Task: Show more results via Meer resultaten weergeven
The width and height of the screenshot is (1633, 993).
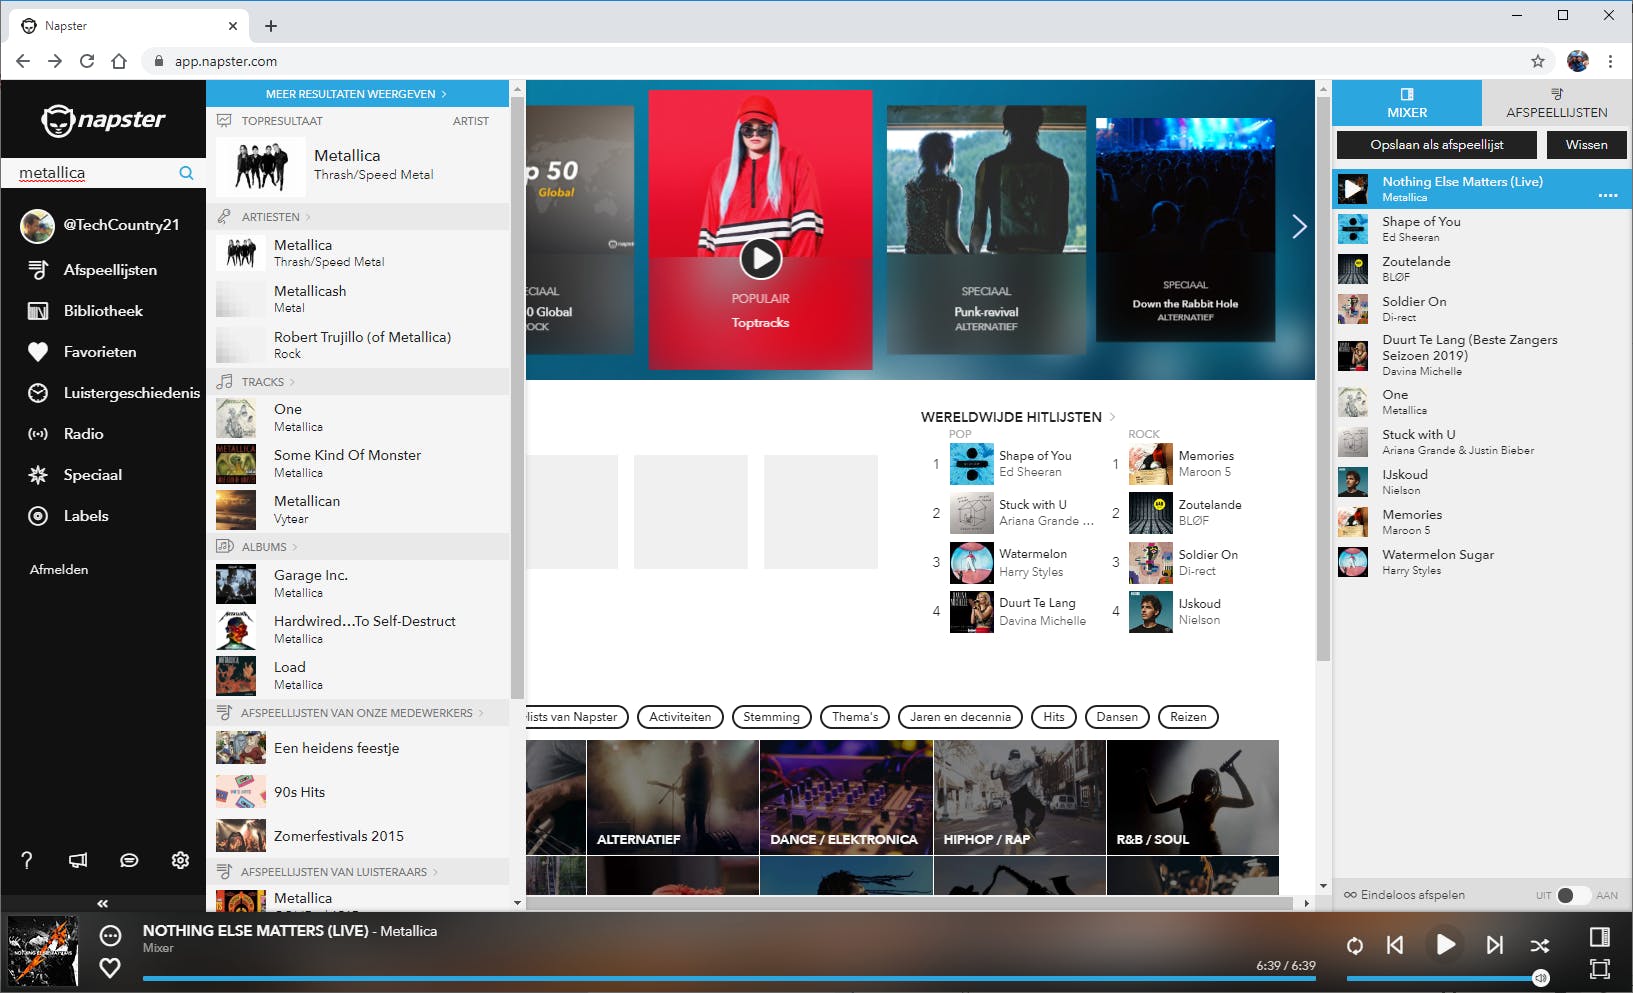Action: (357, 94)
